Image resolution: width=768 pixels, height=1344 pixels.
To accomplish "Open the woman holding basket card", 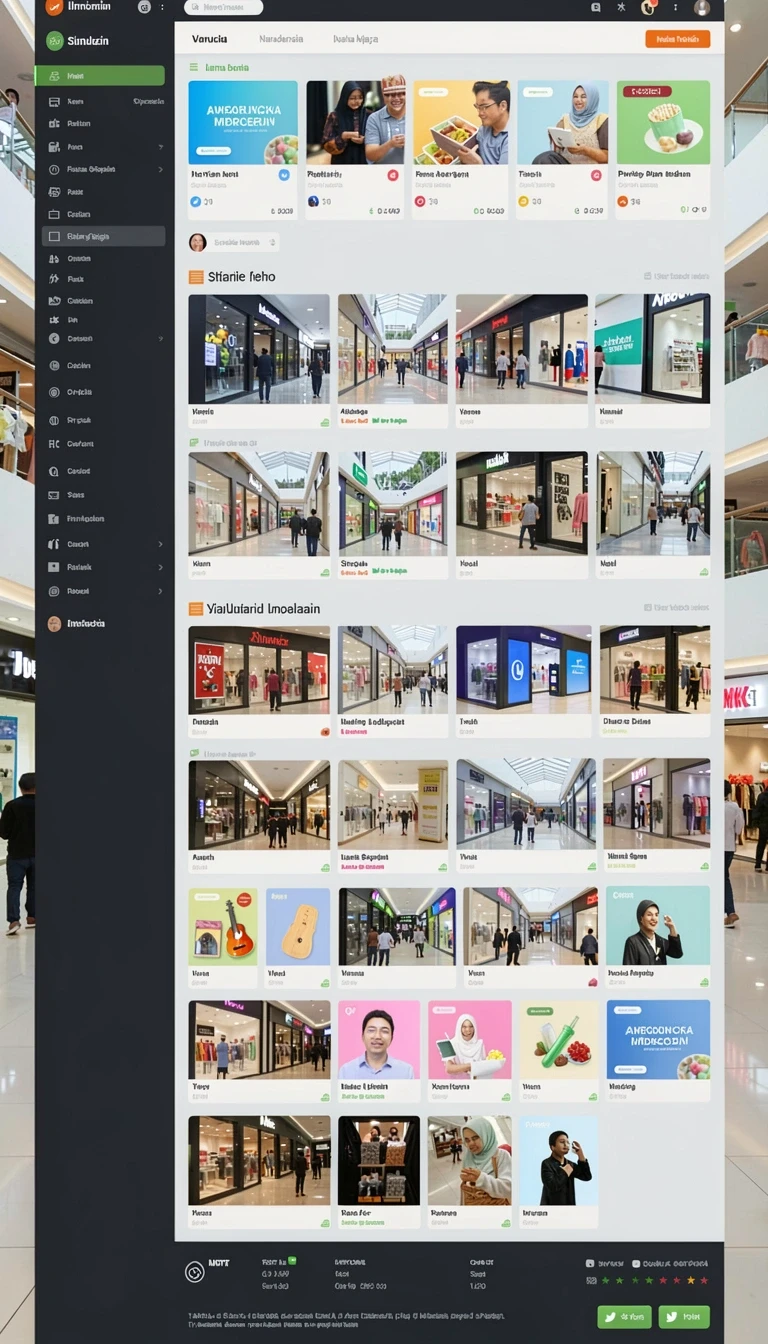I will [469, 1172].
